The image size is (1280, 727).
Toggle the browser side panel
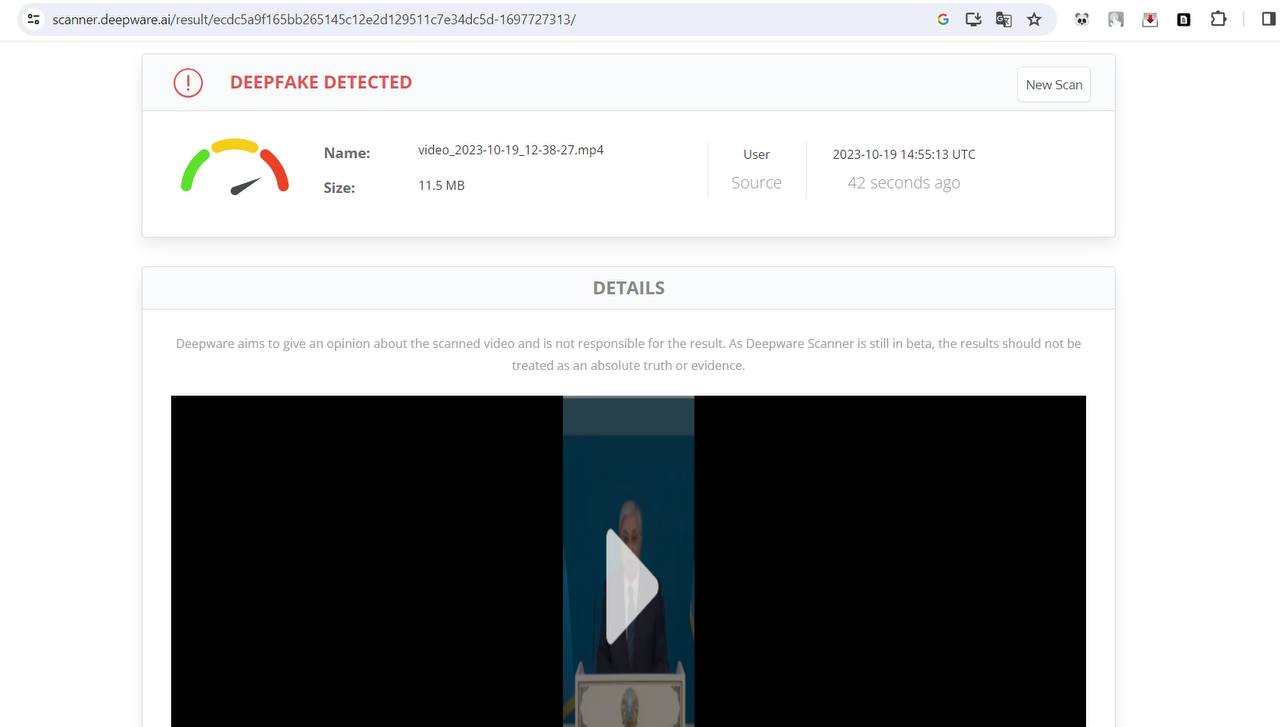point(1270,19)
